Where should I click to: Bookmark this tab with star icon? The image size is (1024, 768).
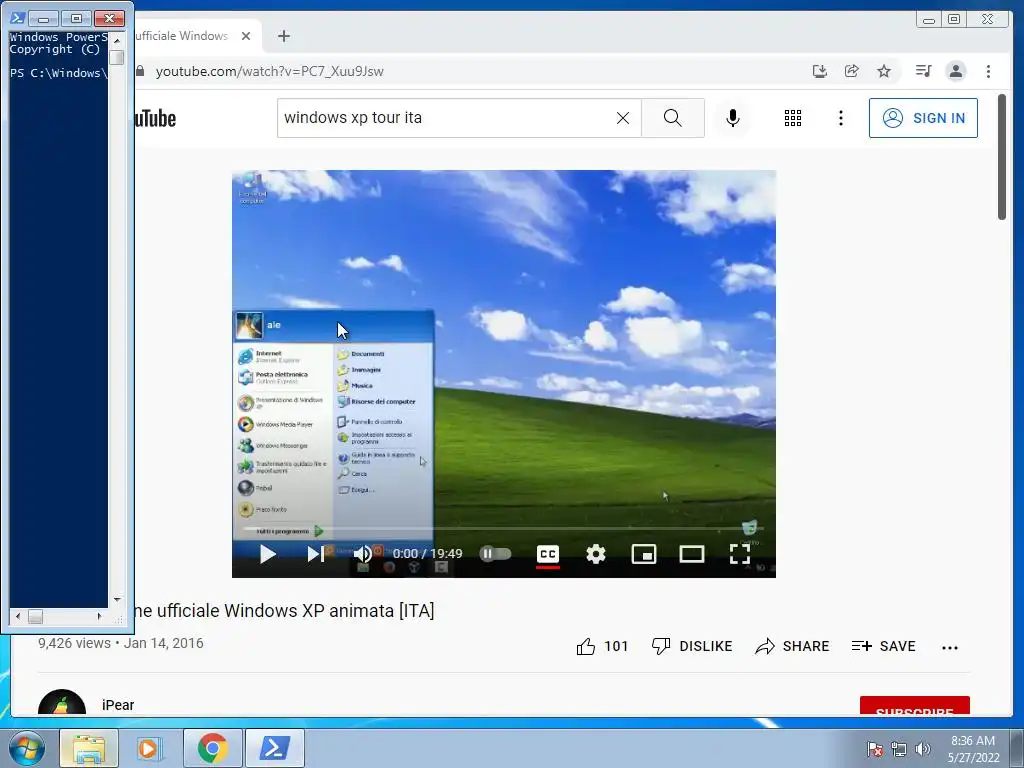pos(884,71)
